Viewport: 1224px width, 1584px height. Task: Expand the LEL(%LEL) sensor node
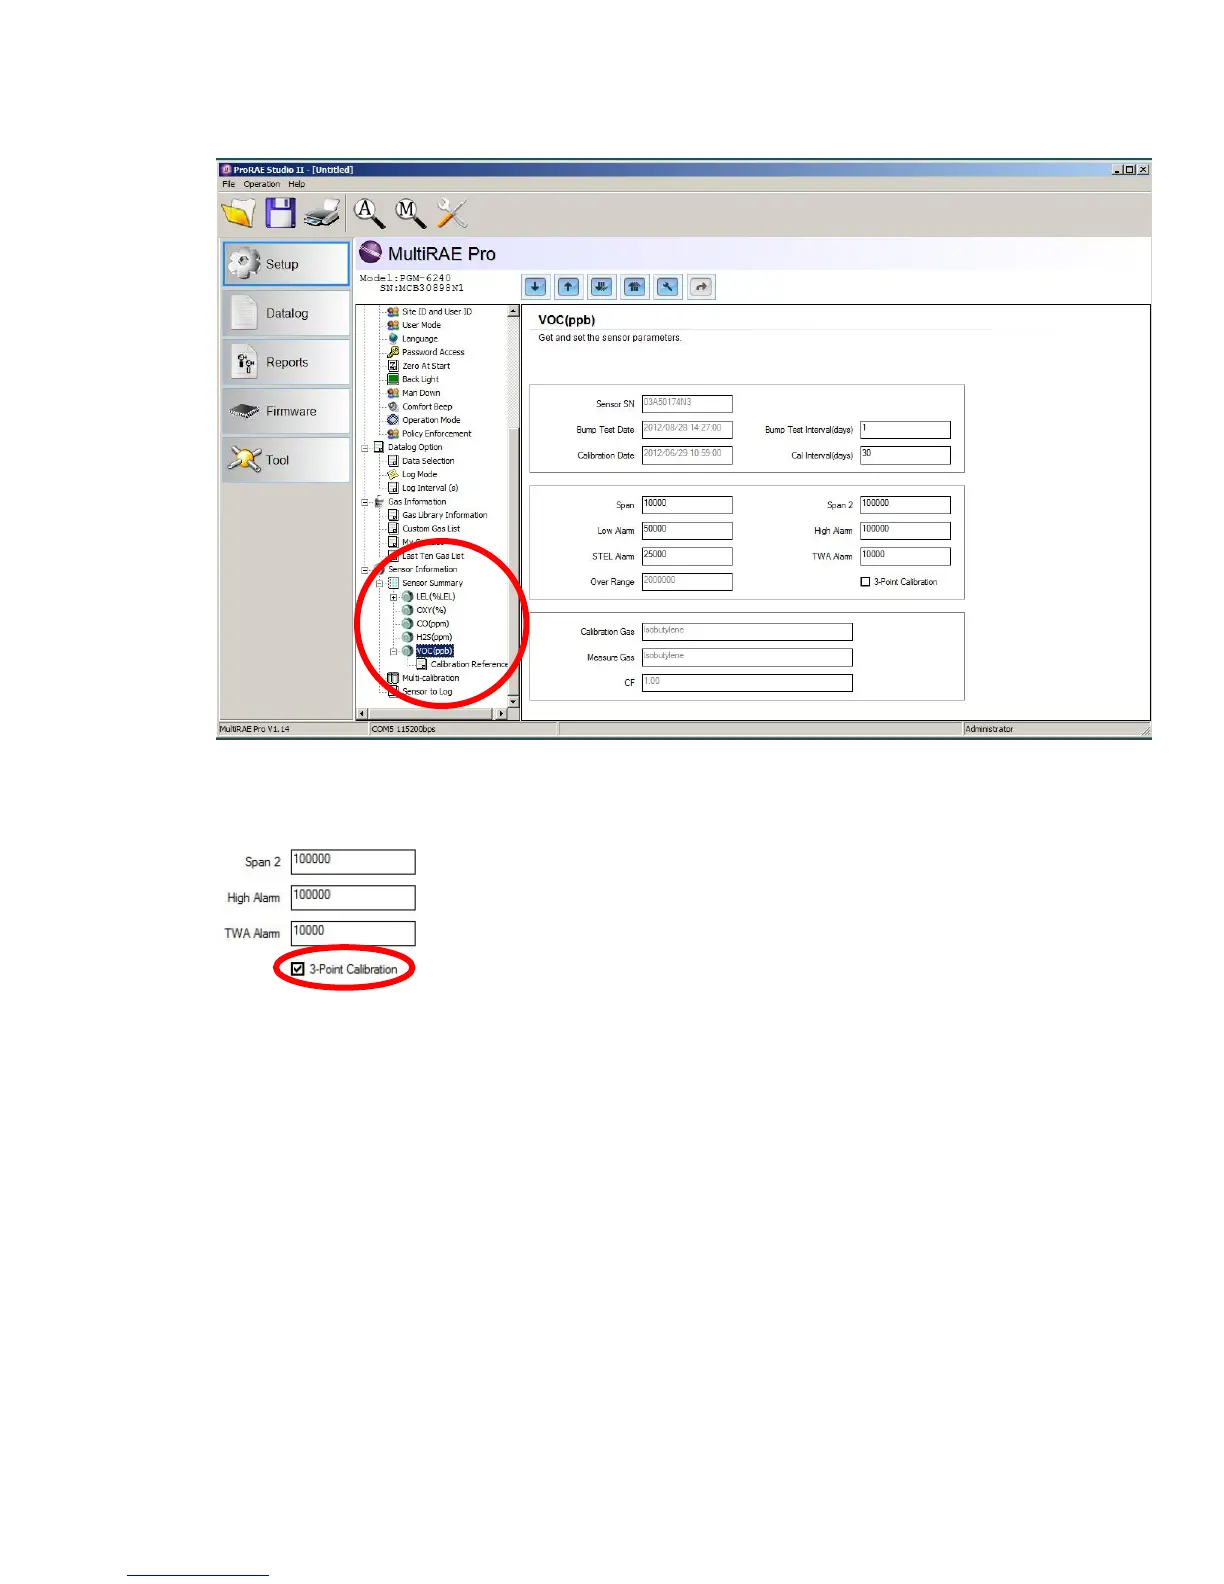394,597
